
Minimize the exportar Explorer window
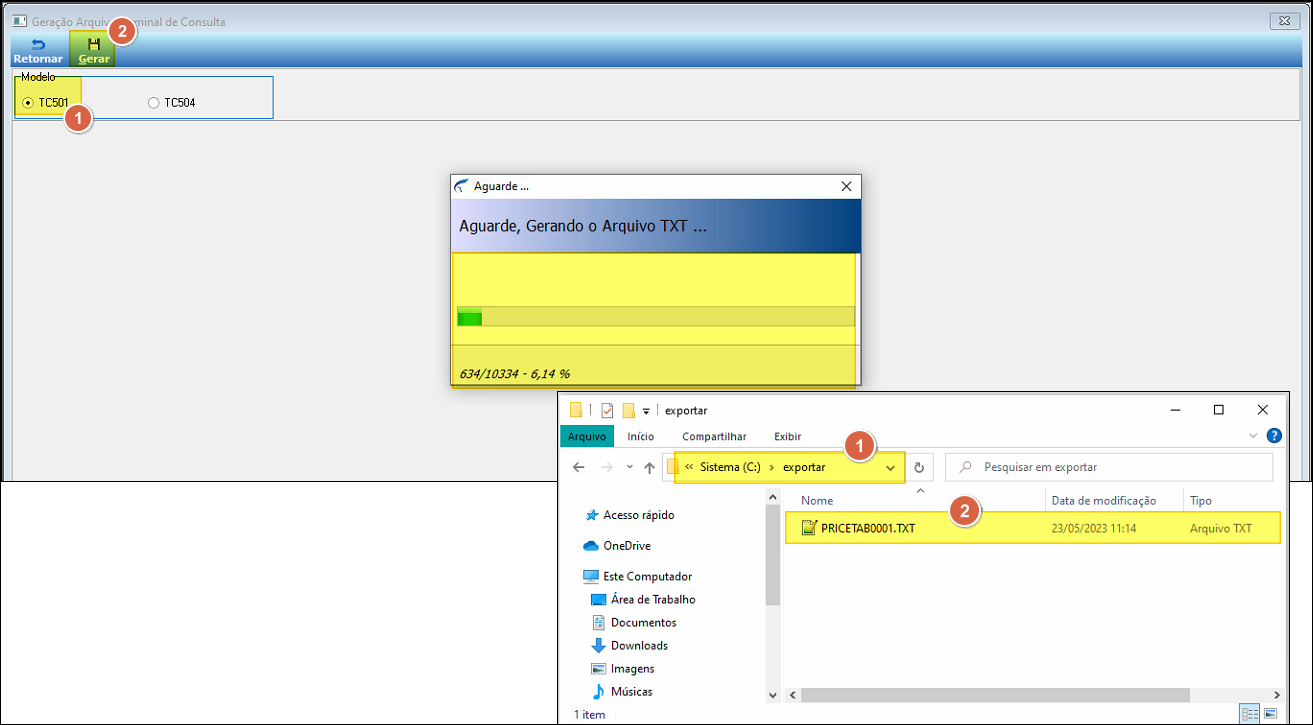point(1174,410)
